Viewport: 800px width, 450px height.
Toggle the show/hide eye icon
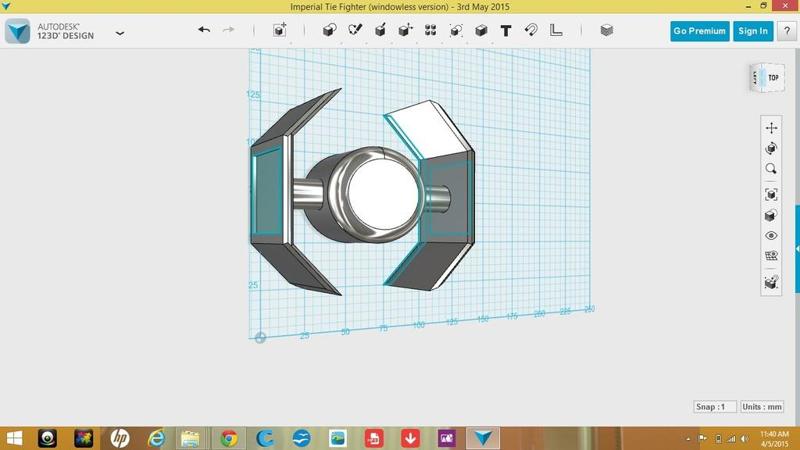tap(771, 235)
